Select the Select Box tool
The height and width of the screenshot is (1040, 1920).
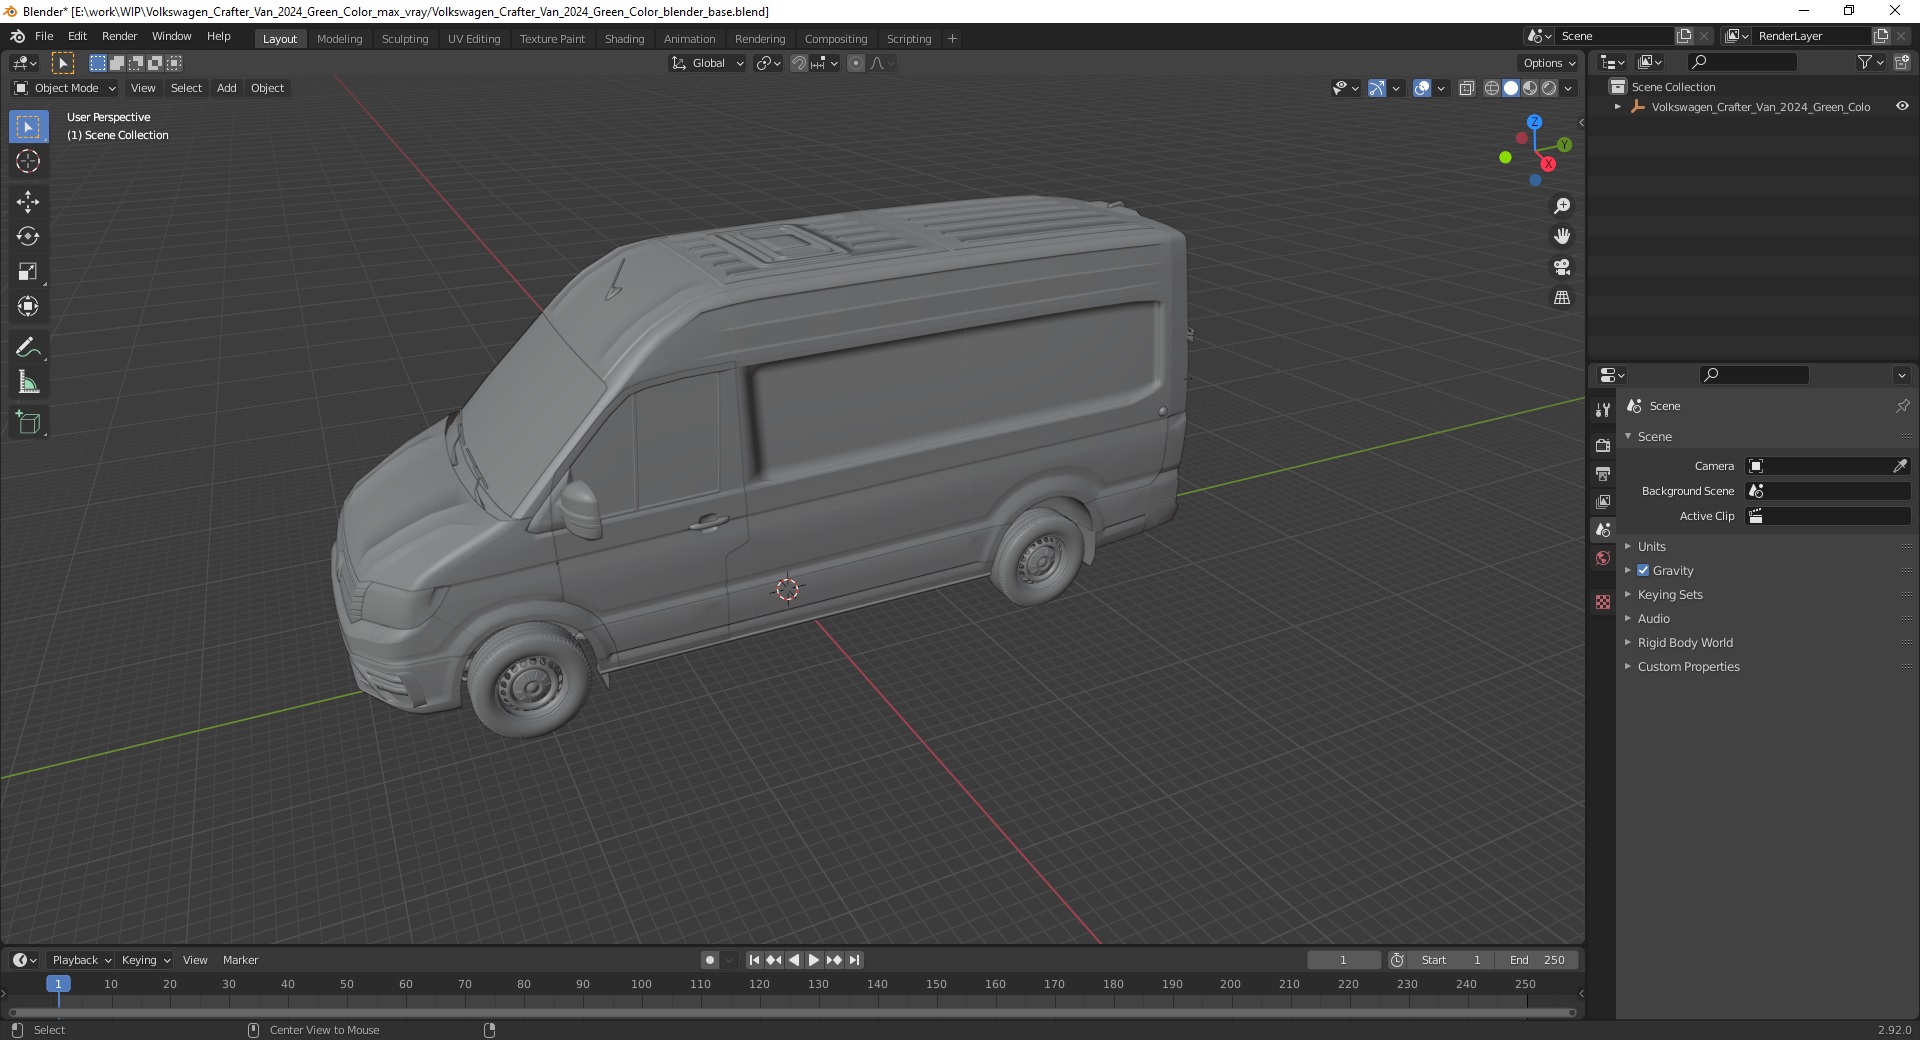(x=28, y=127)
